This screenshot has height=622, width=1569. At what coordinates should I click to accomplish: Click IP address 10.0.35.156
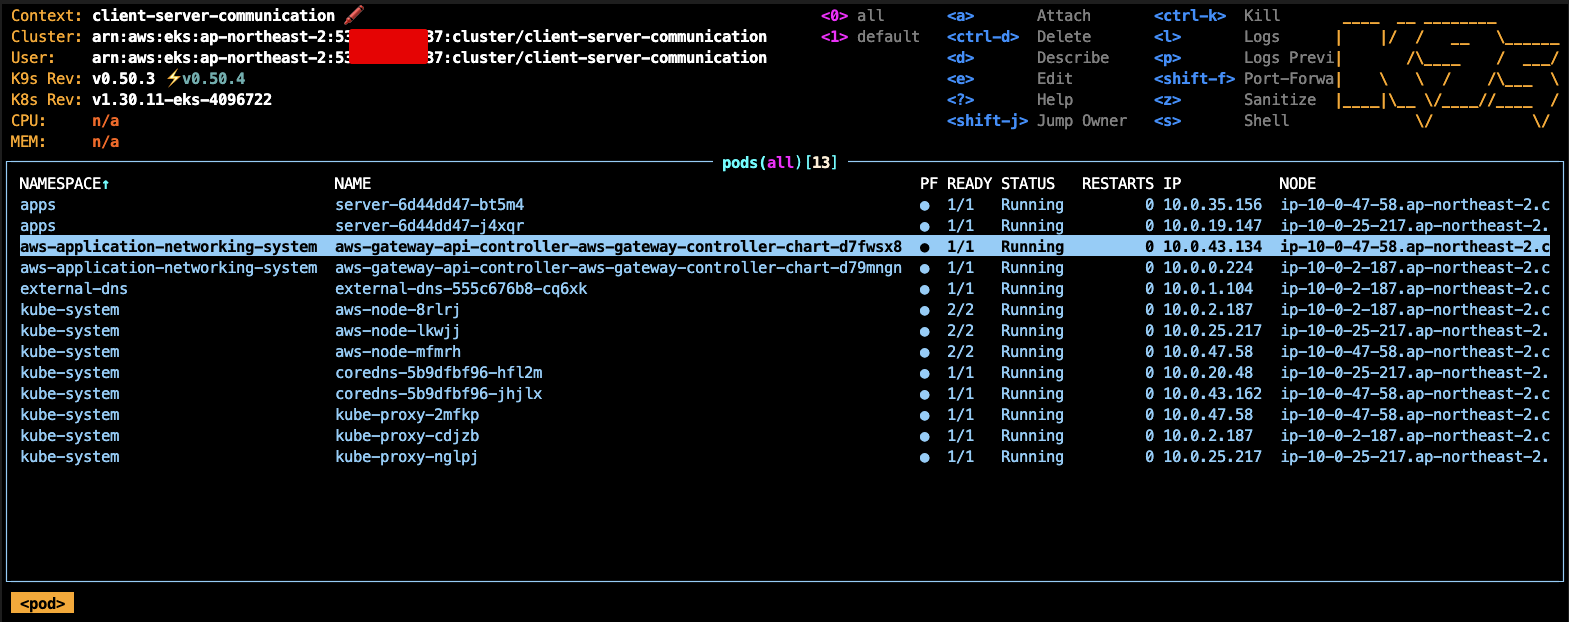coord(1212,205)
